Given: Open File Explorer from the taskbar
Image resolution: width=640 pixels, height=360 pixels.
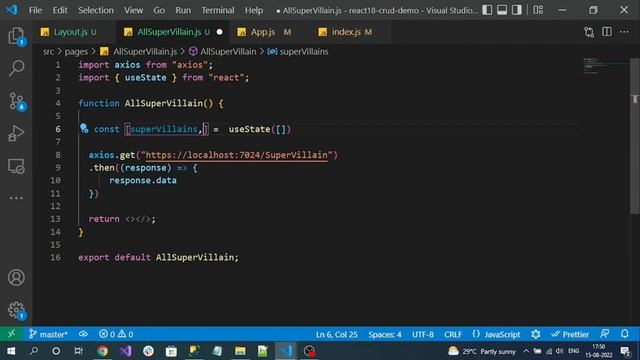Looking at the screenshot, I should tap(240, 351).
